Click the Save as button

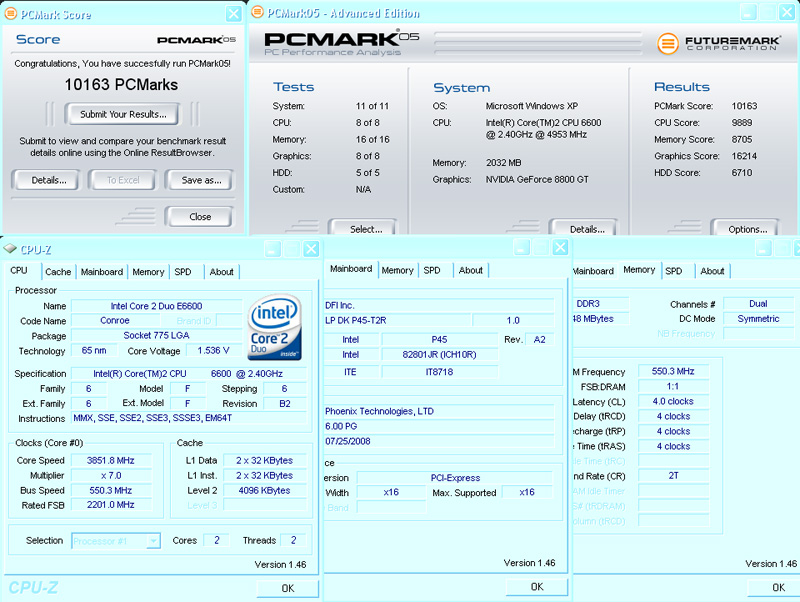[x=201, y=180]
